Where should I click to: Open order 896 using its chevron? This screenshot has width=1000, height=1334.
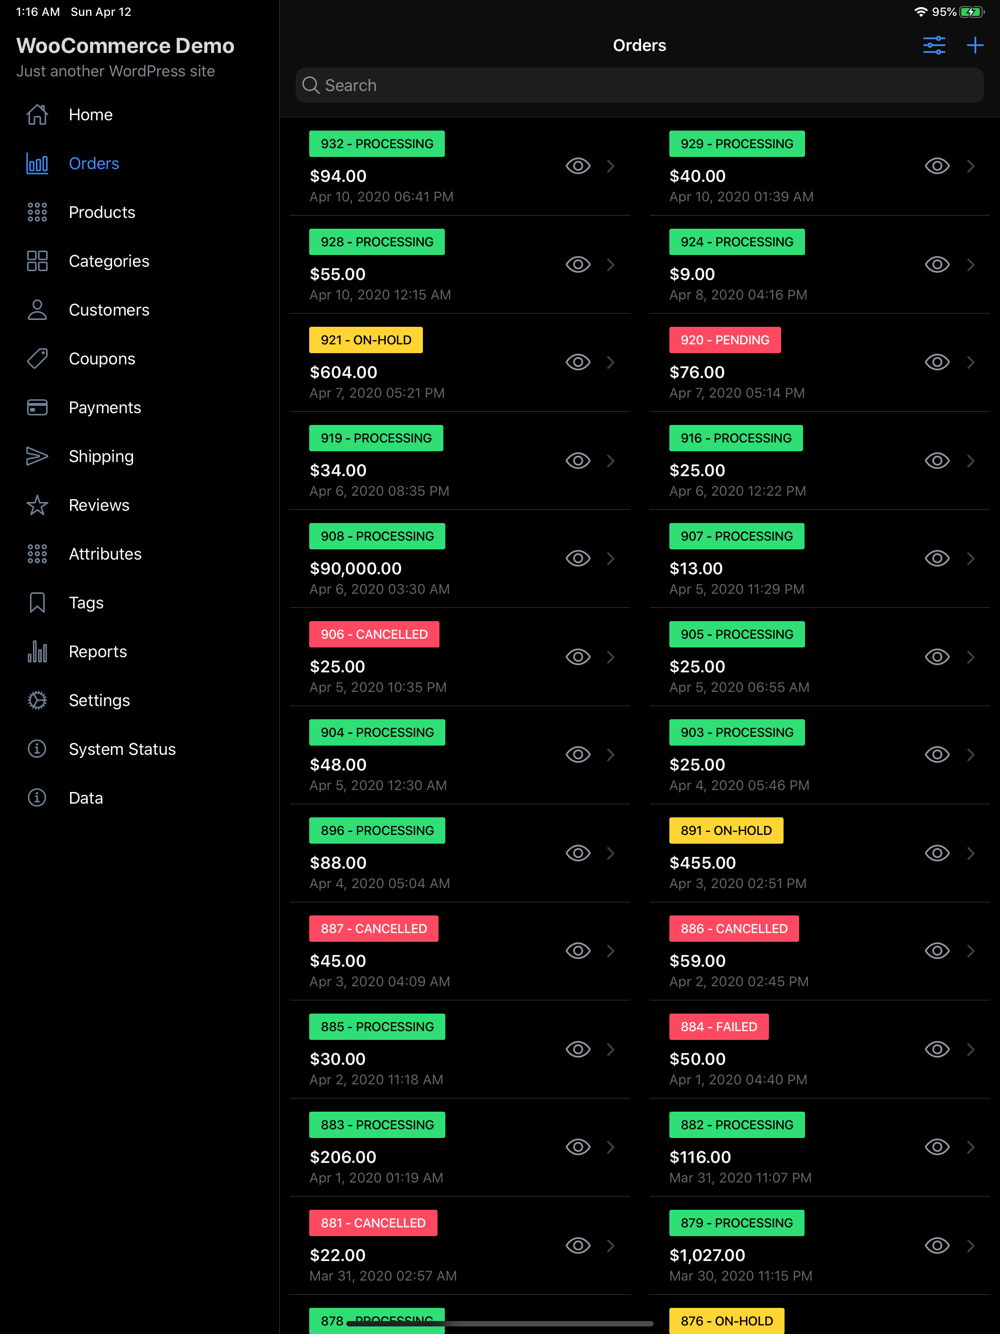(x=610, y=853)
